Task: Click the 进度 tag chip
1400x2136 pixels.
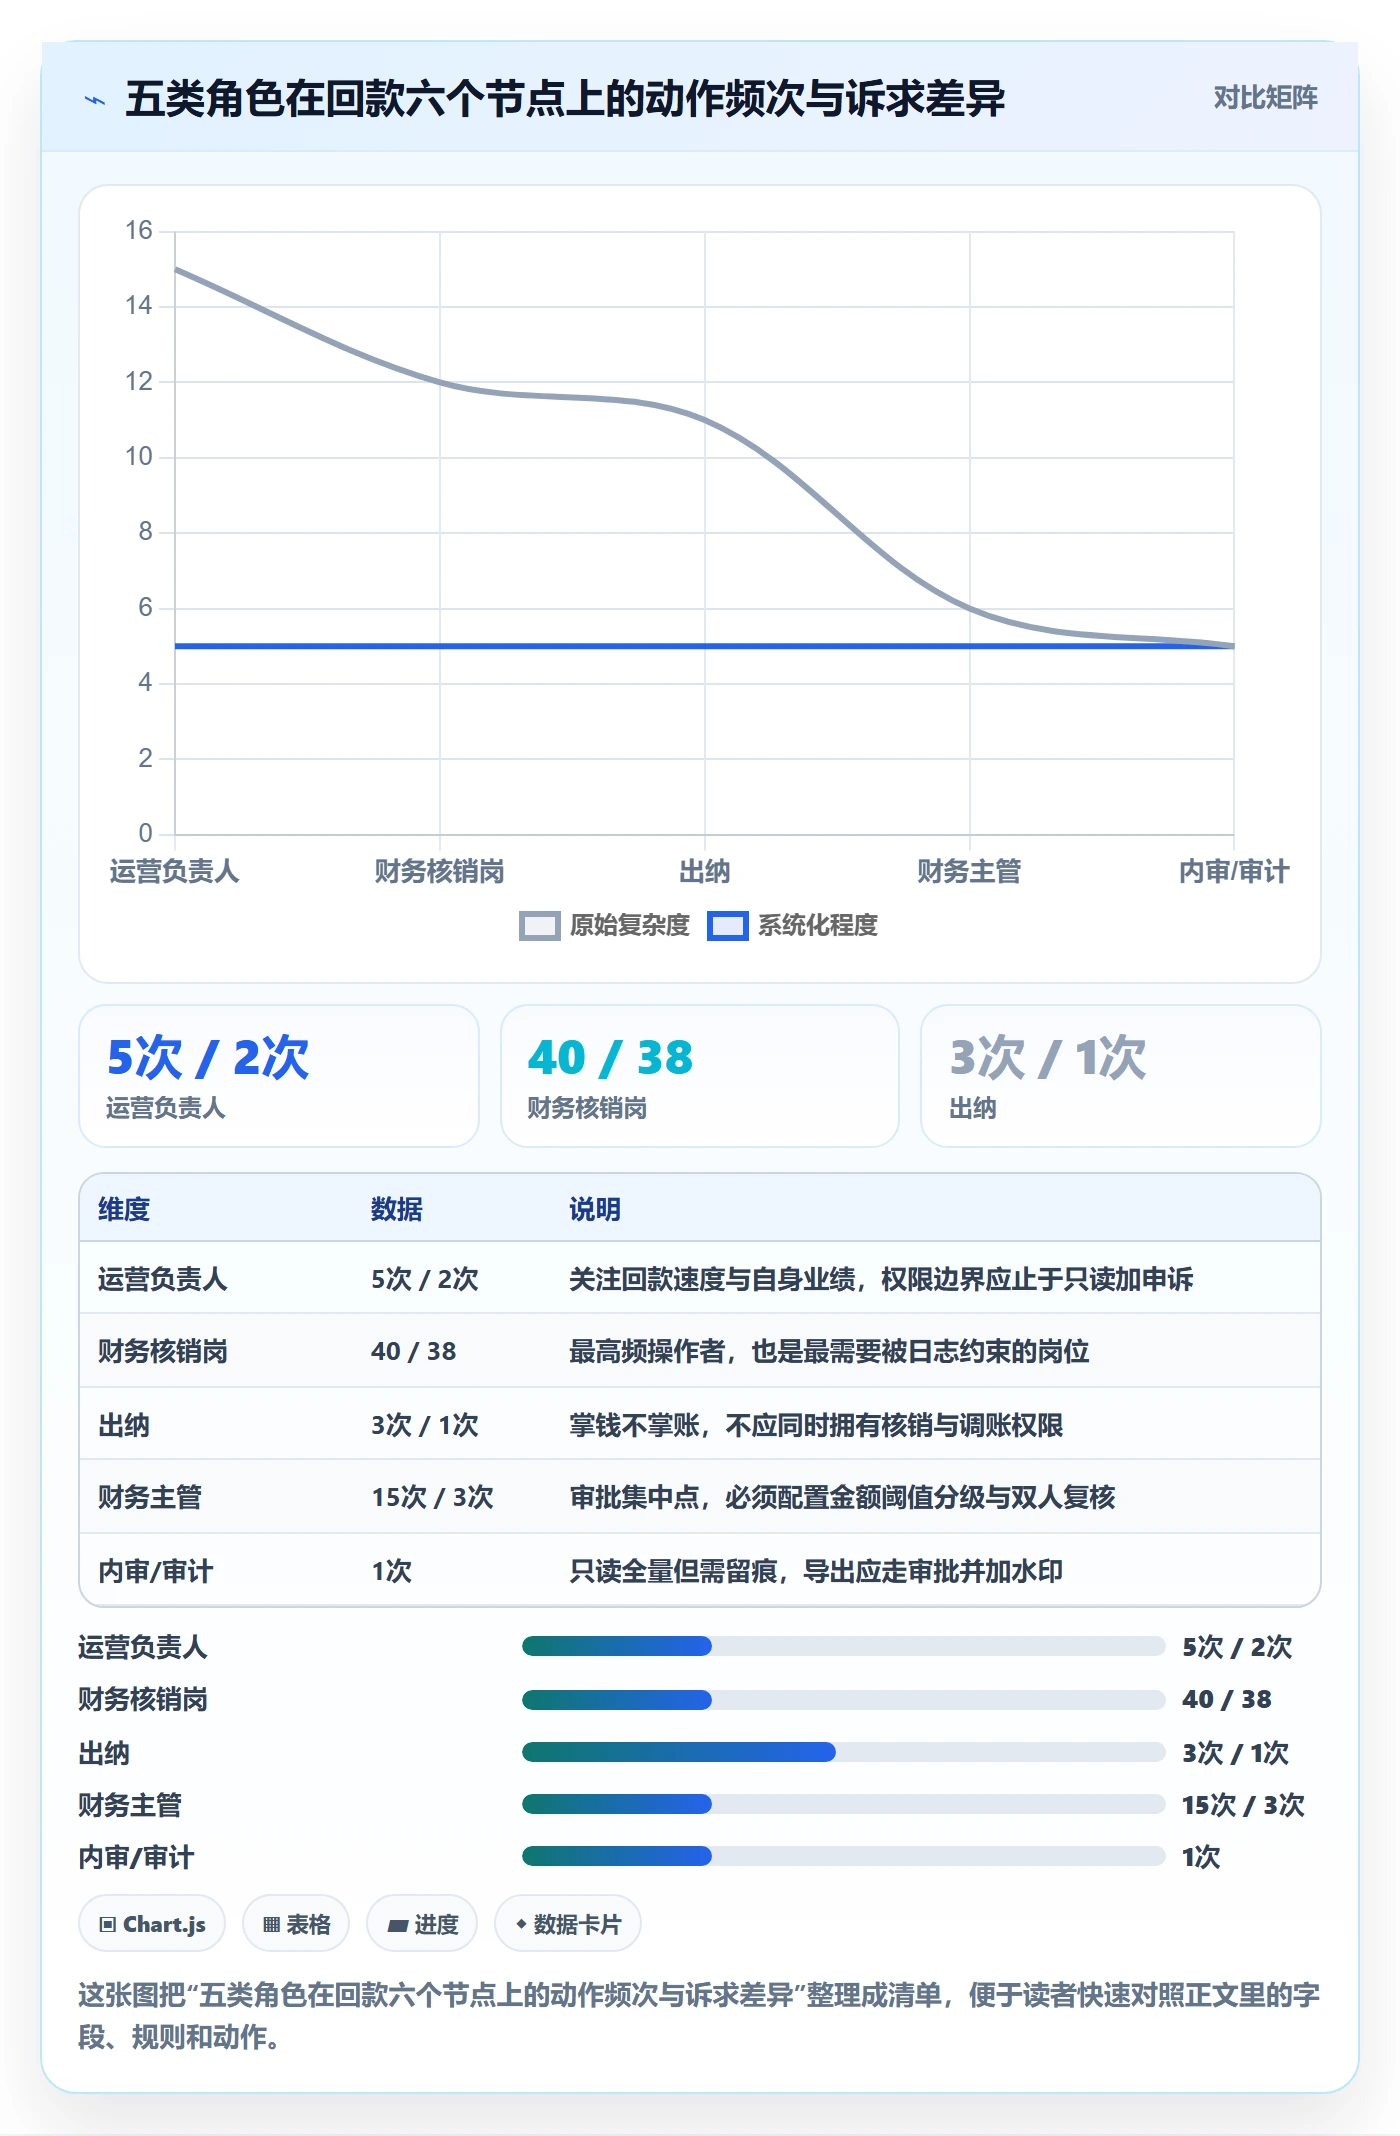Action: (422, 1924)
